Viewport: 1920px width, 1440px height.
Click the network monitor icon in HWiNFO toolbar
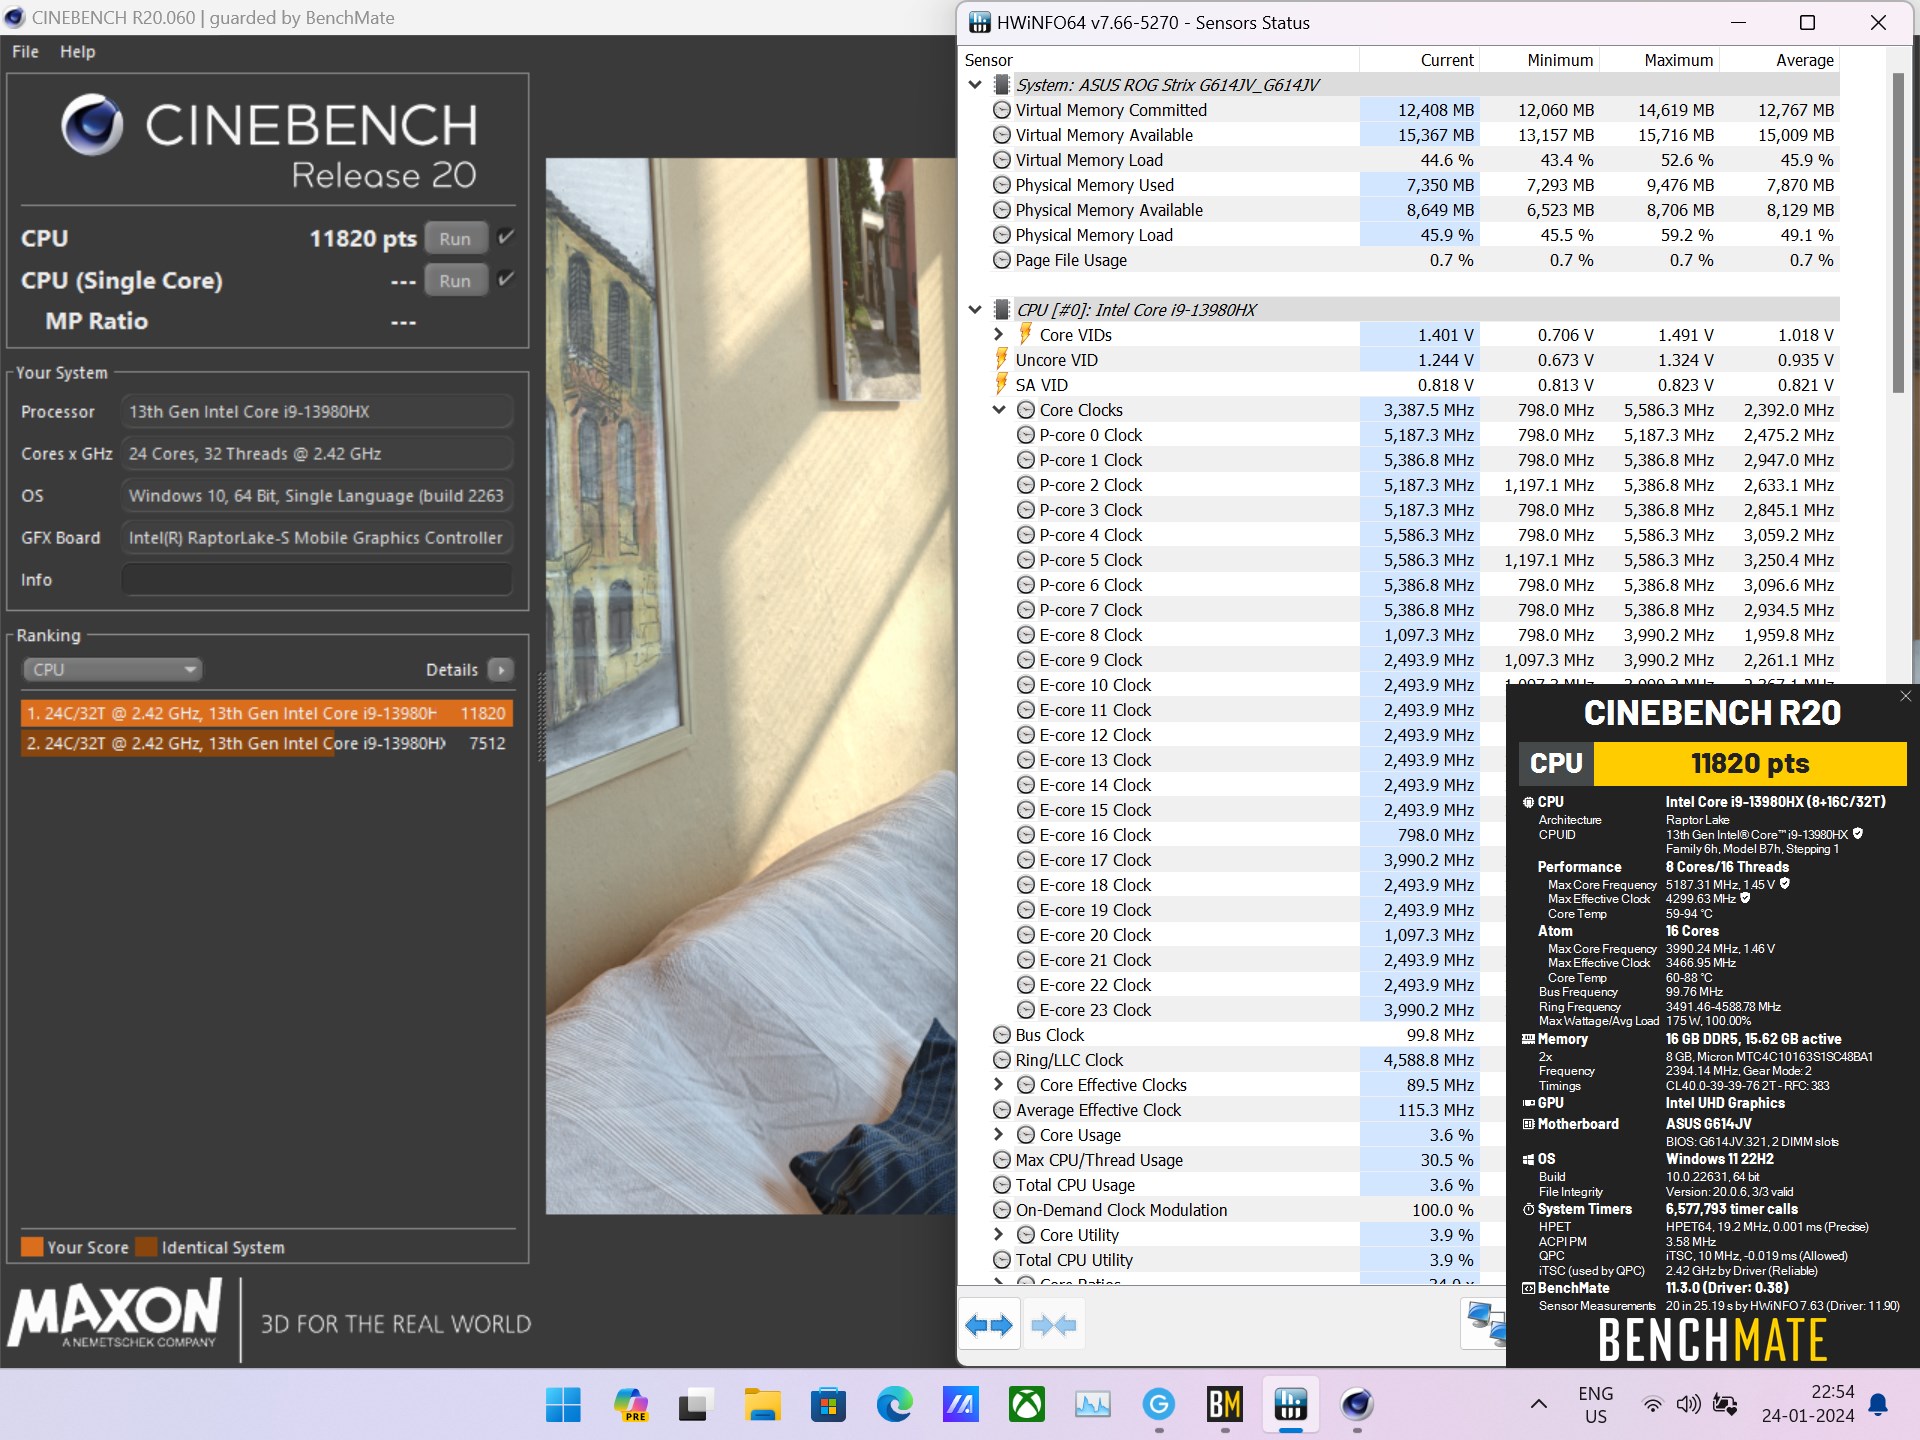1484,1324
